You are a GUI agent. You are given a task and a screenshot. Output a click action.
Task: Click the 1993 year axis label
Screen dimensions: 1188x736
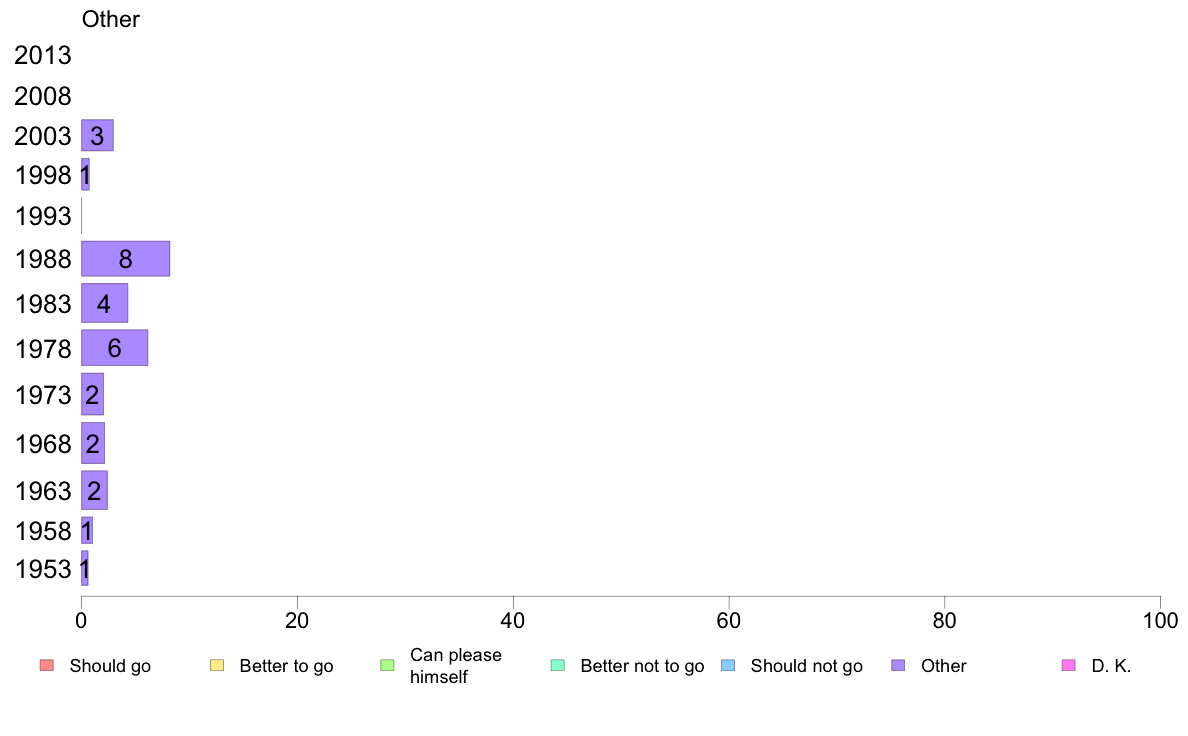tap(43, 216)
